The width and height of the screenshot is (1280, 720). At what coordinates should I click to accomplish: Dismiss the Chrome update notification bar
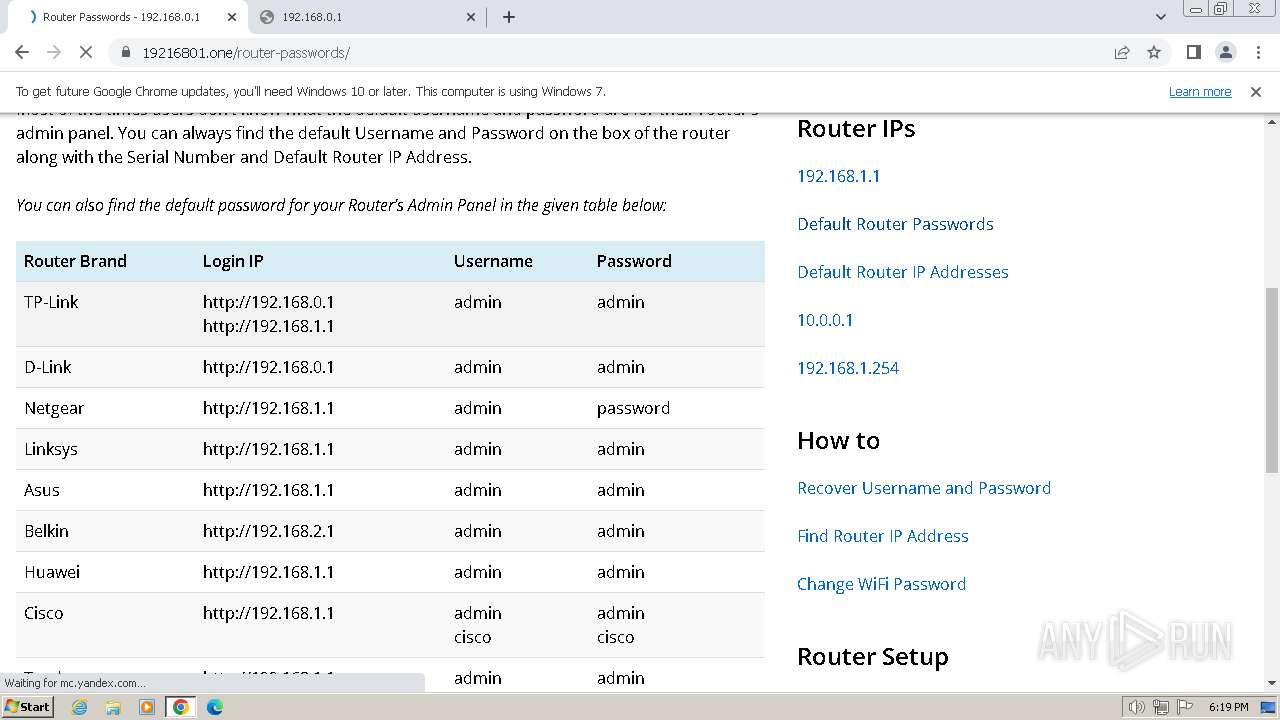click(1256, 91)
